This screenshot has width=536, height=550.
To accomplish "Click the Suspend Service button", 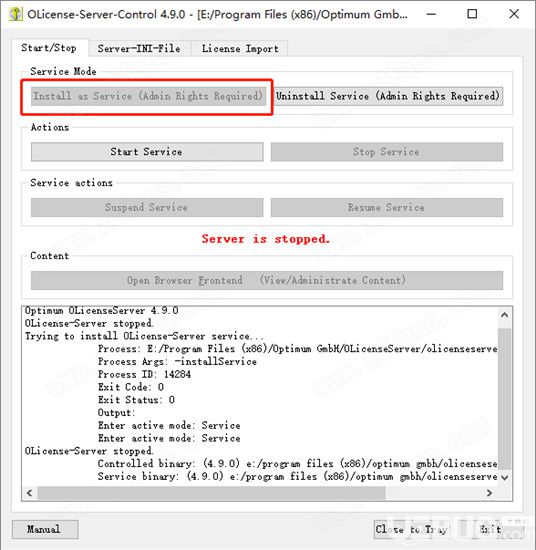I will (147, 207).
